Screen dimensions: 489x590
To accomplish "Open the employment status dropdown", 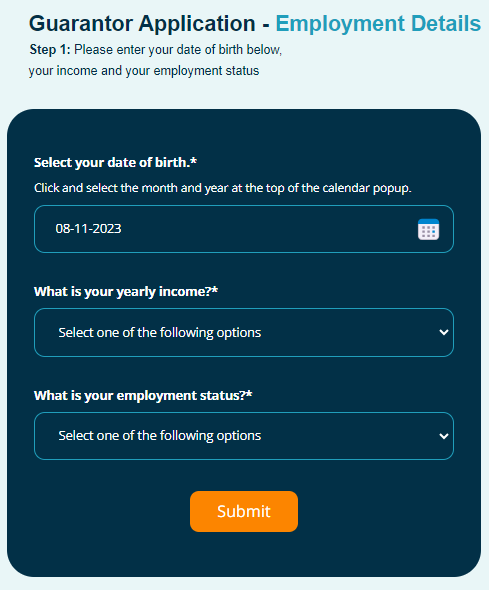I will pyautogui.click(x=244, y=436).
